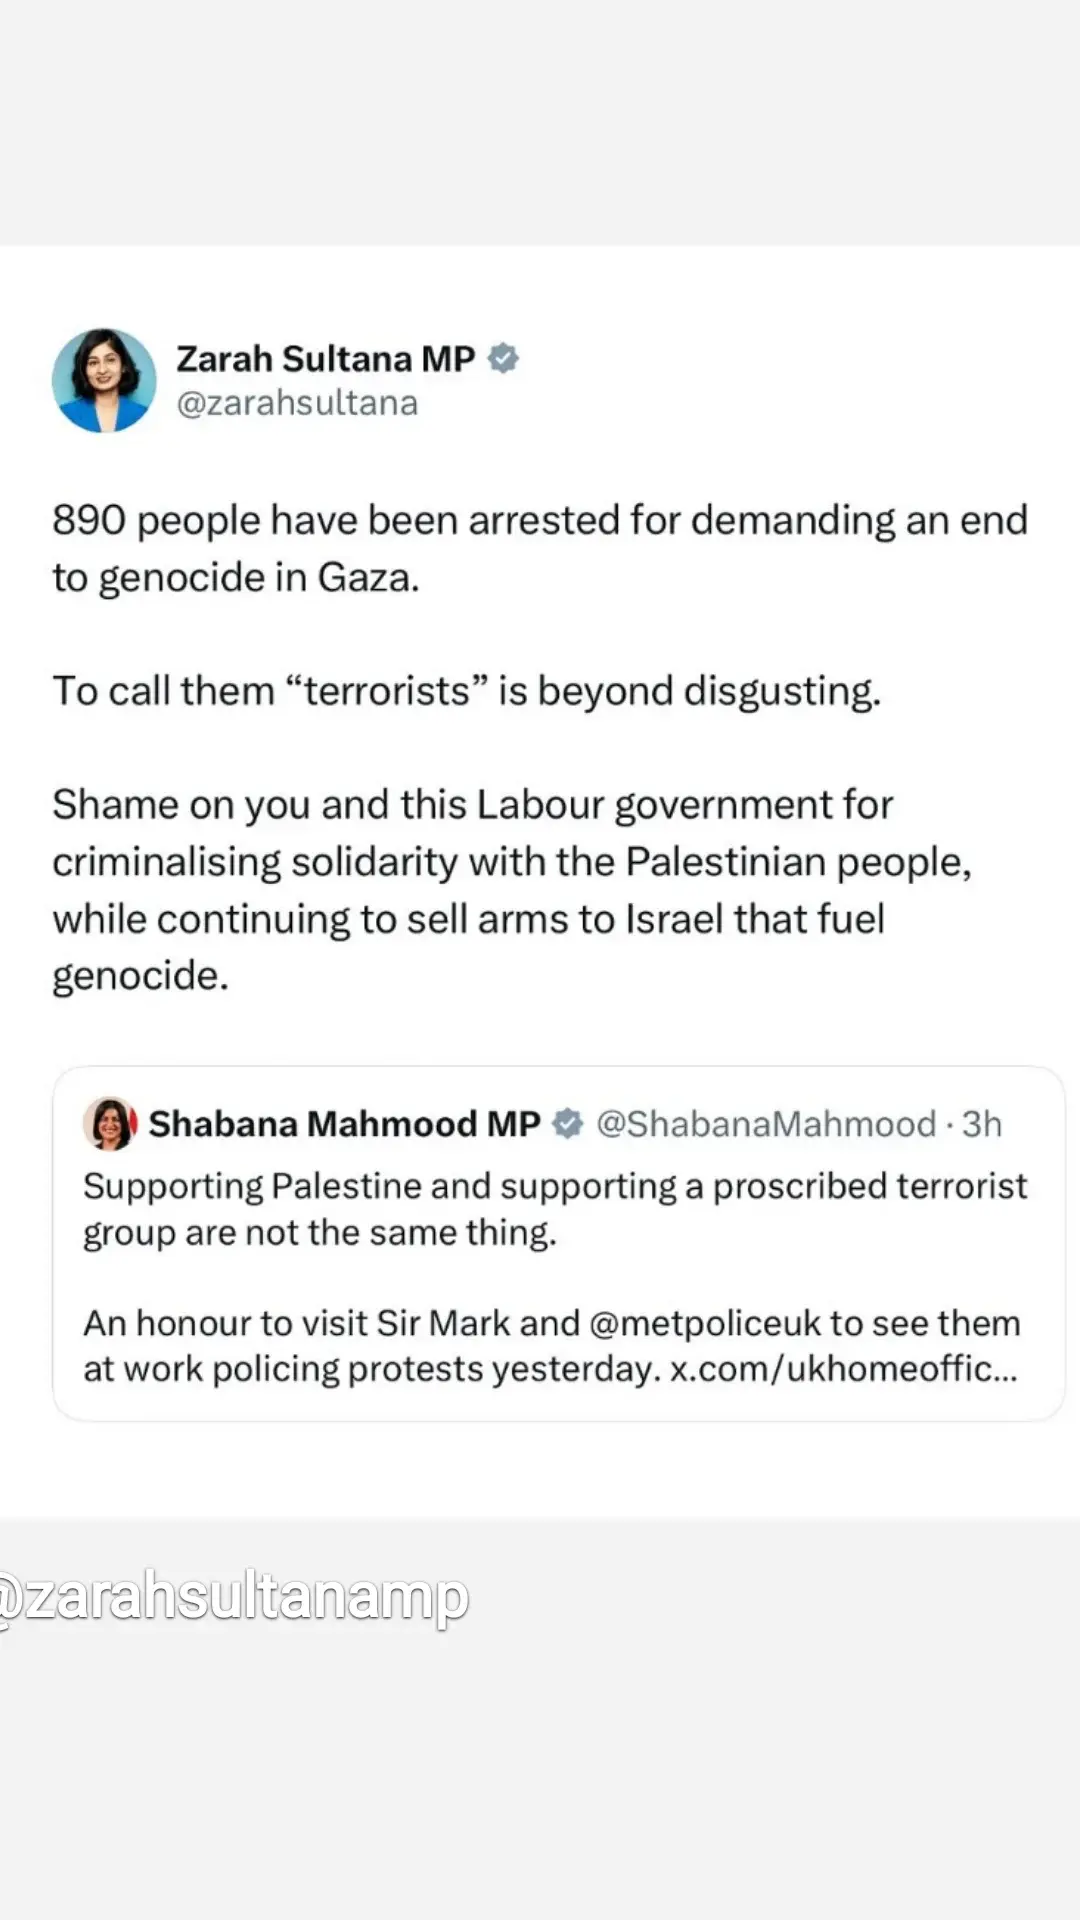Click the 3h timestamp on quoted post

tap(981, 1124)
